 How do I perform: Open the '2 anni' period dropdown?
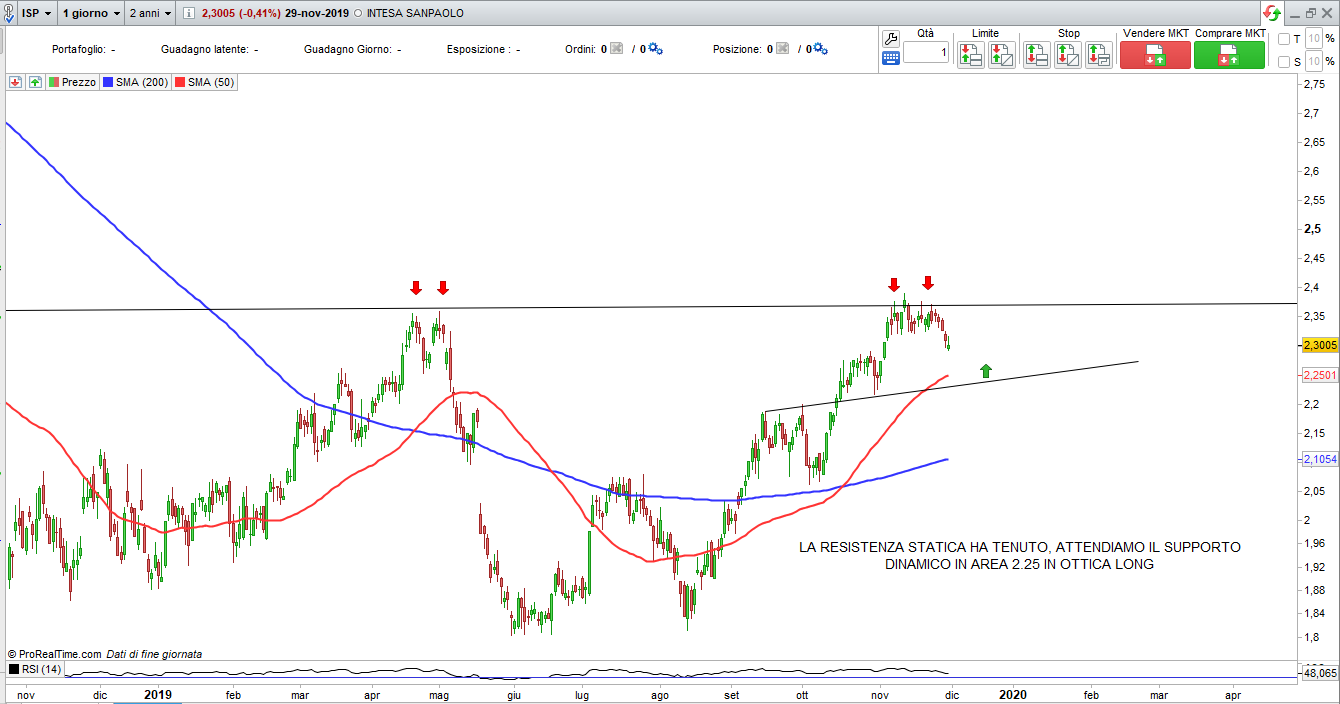[150, 14]
